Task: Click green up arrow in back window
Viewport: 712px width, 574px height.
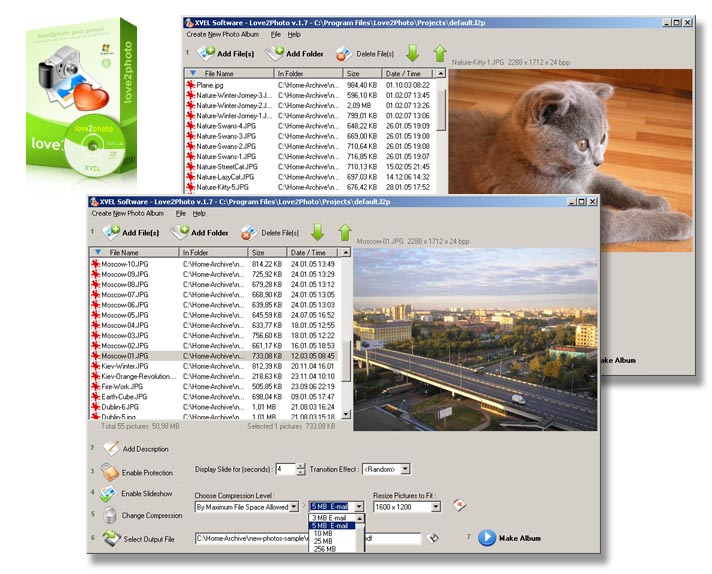Action: click(440, 53)
